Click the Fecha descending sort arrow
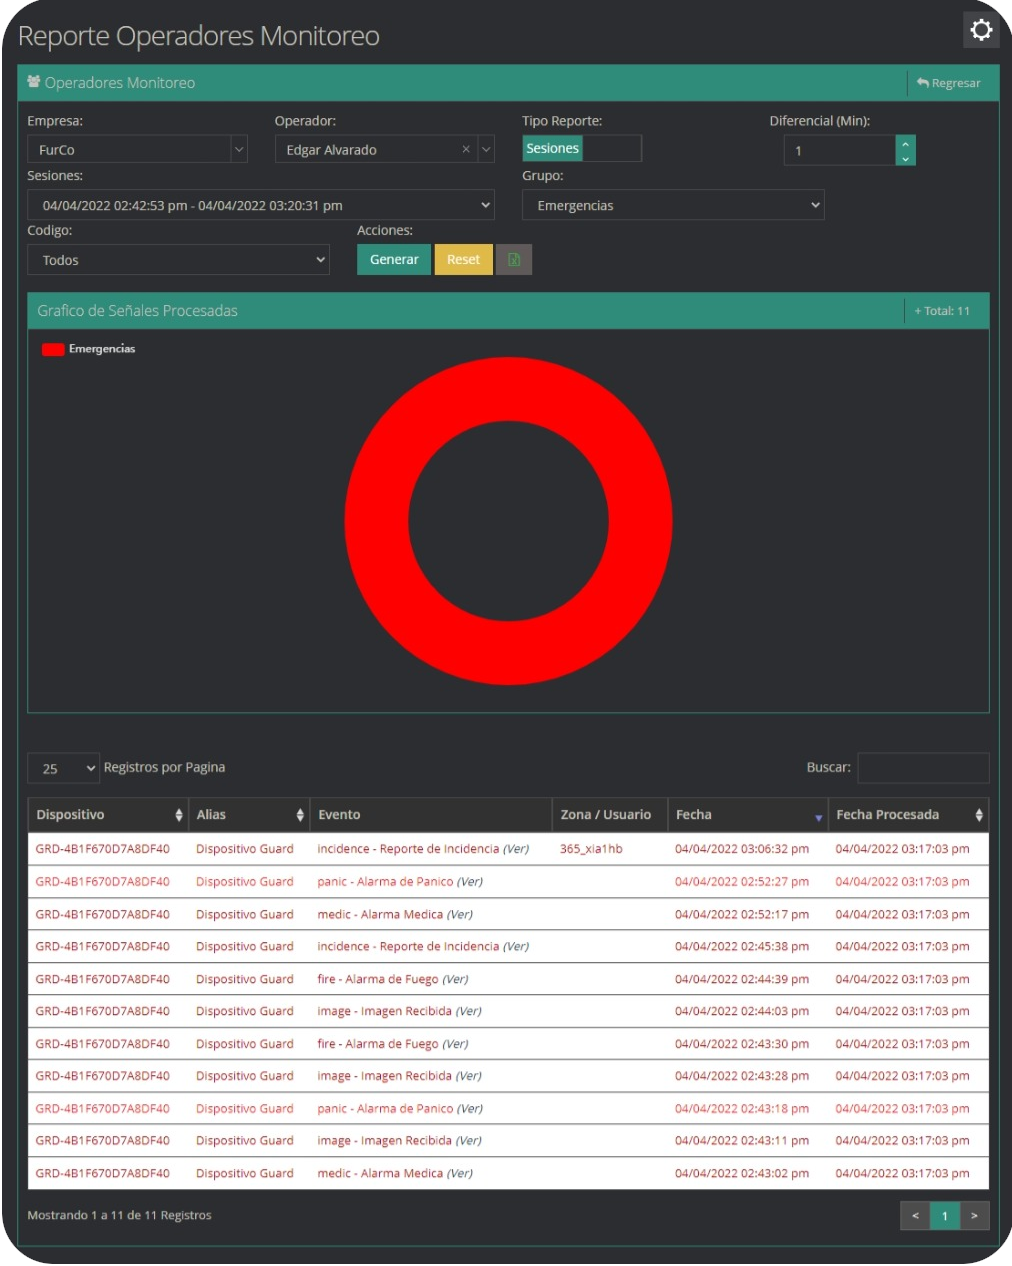The width and height of the screenshot is (1012, 1266). [x=818, y=818]
